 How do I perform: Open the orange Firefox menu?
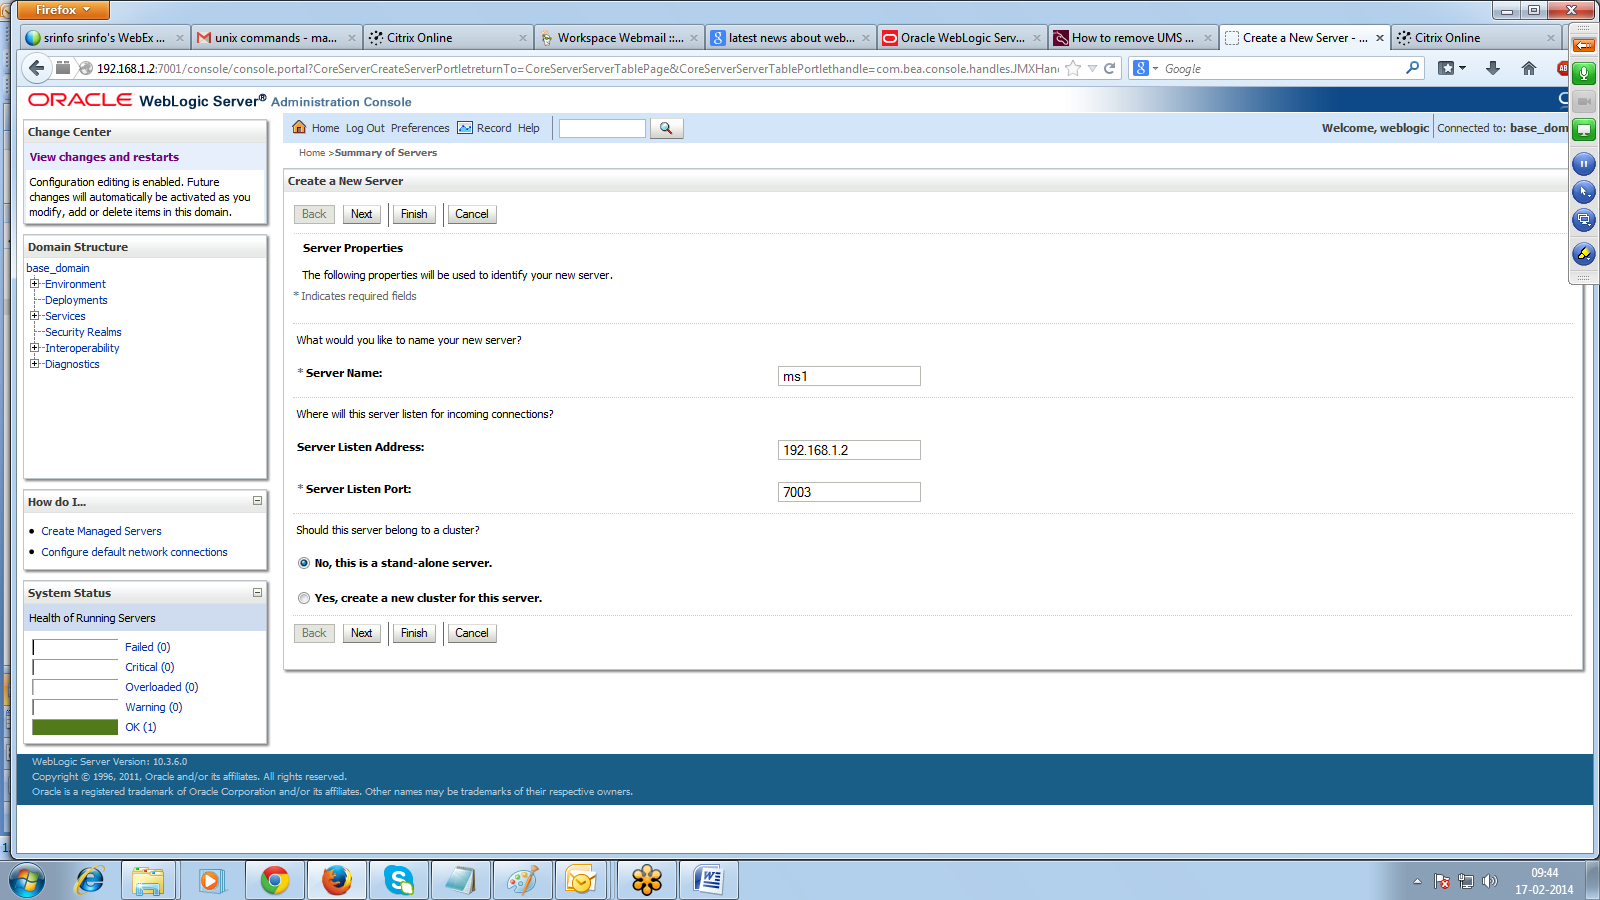62,9
